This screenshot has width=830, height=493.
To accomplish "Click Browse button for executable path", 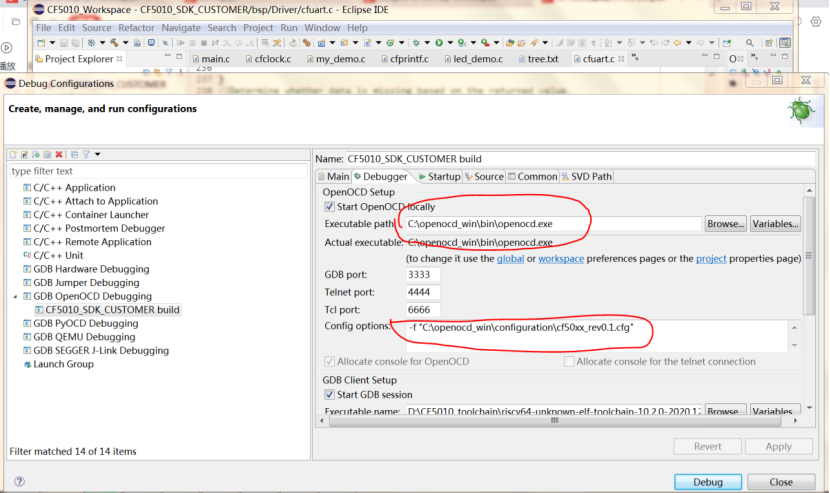I will coord(725,224).
